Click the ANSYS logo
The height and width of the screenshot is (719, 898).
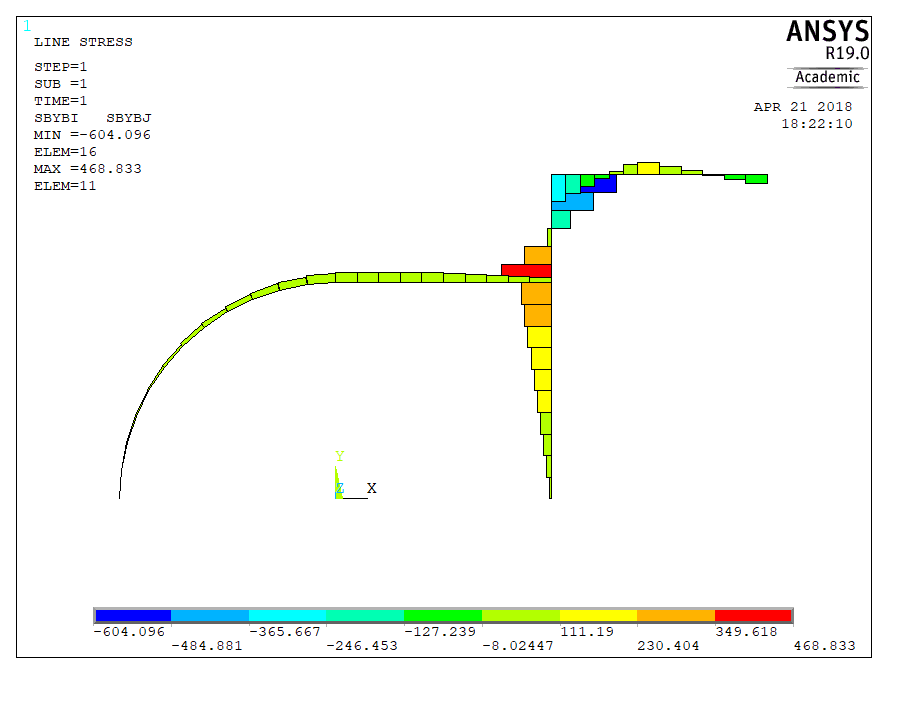point(828,31)
